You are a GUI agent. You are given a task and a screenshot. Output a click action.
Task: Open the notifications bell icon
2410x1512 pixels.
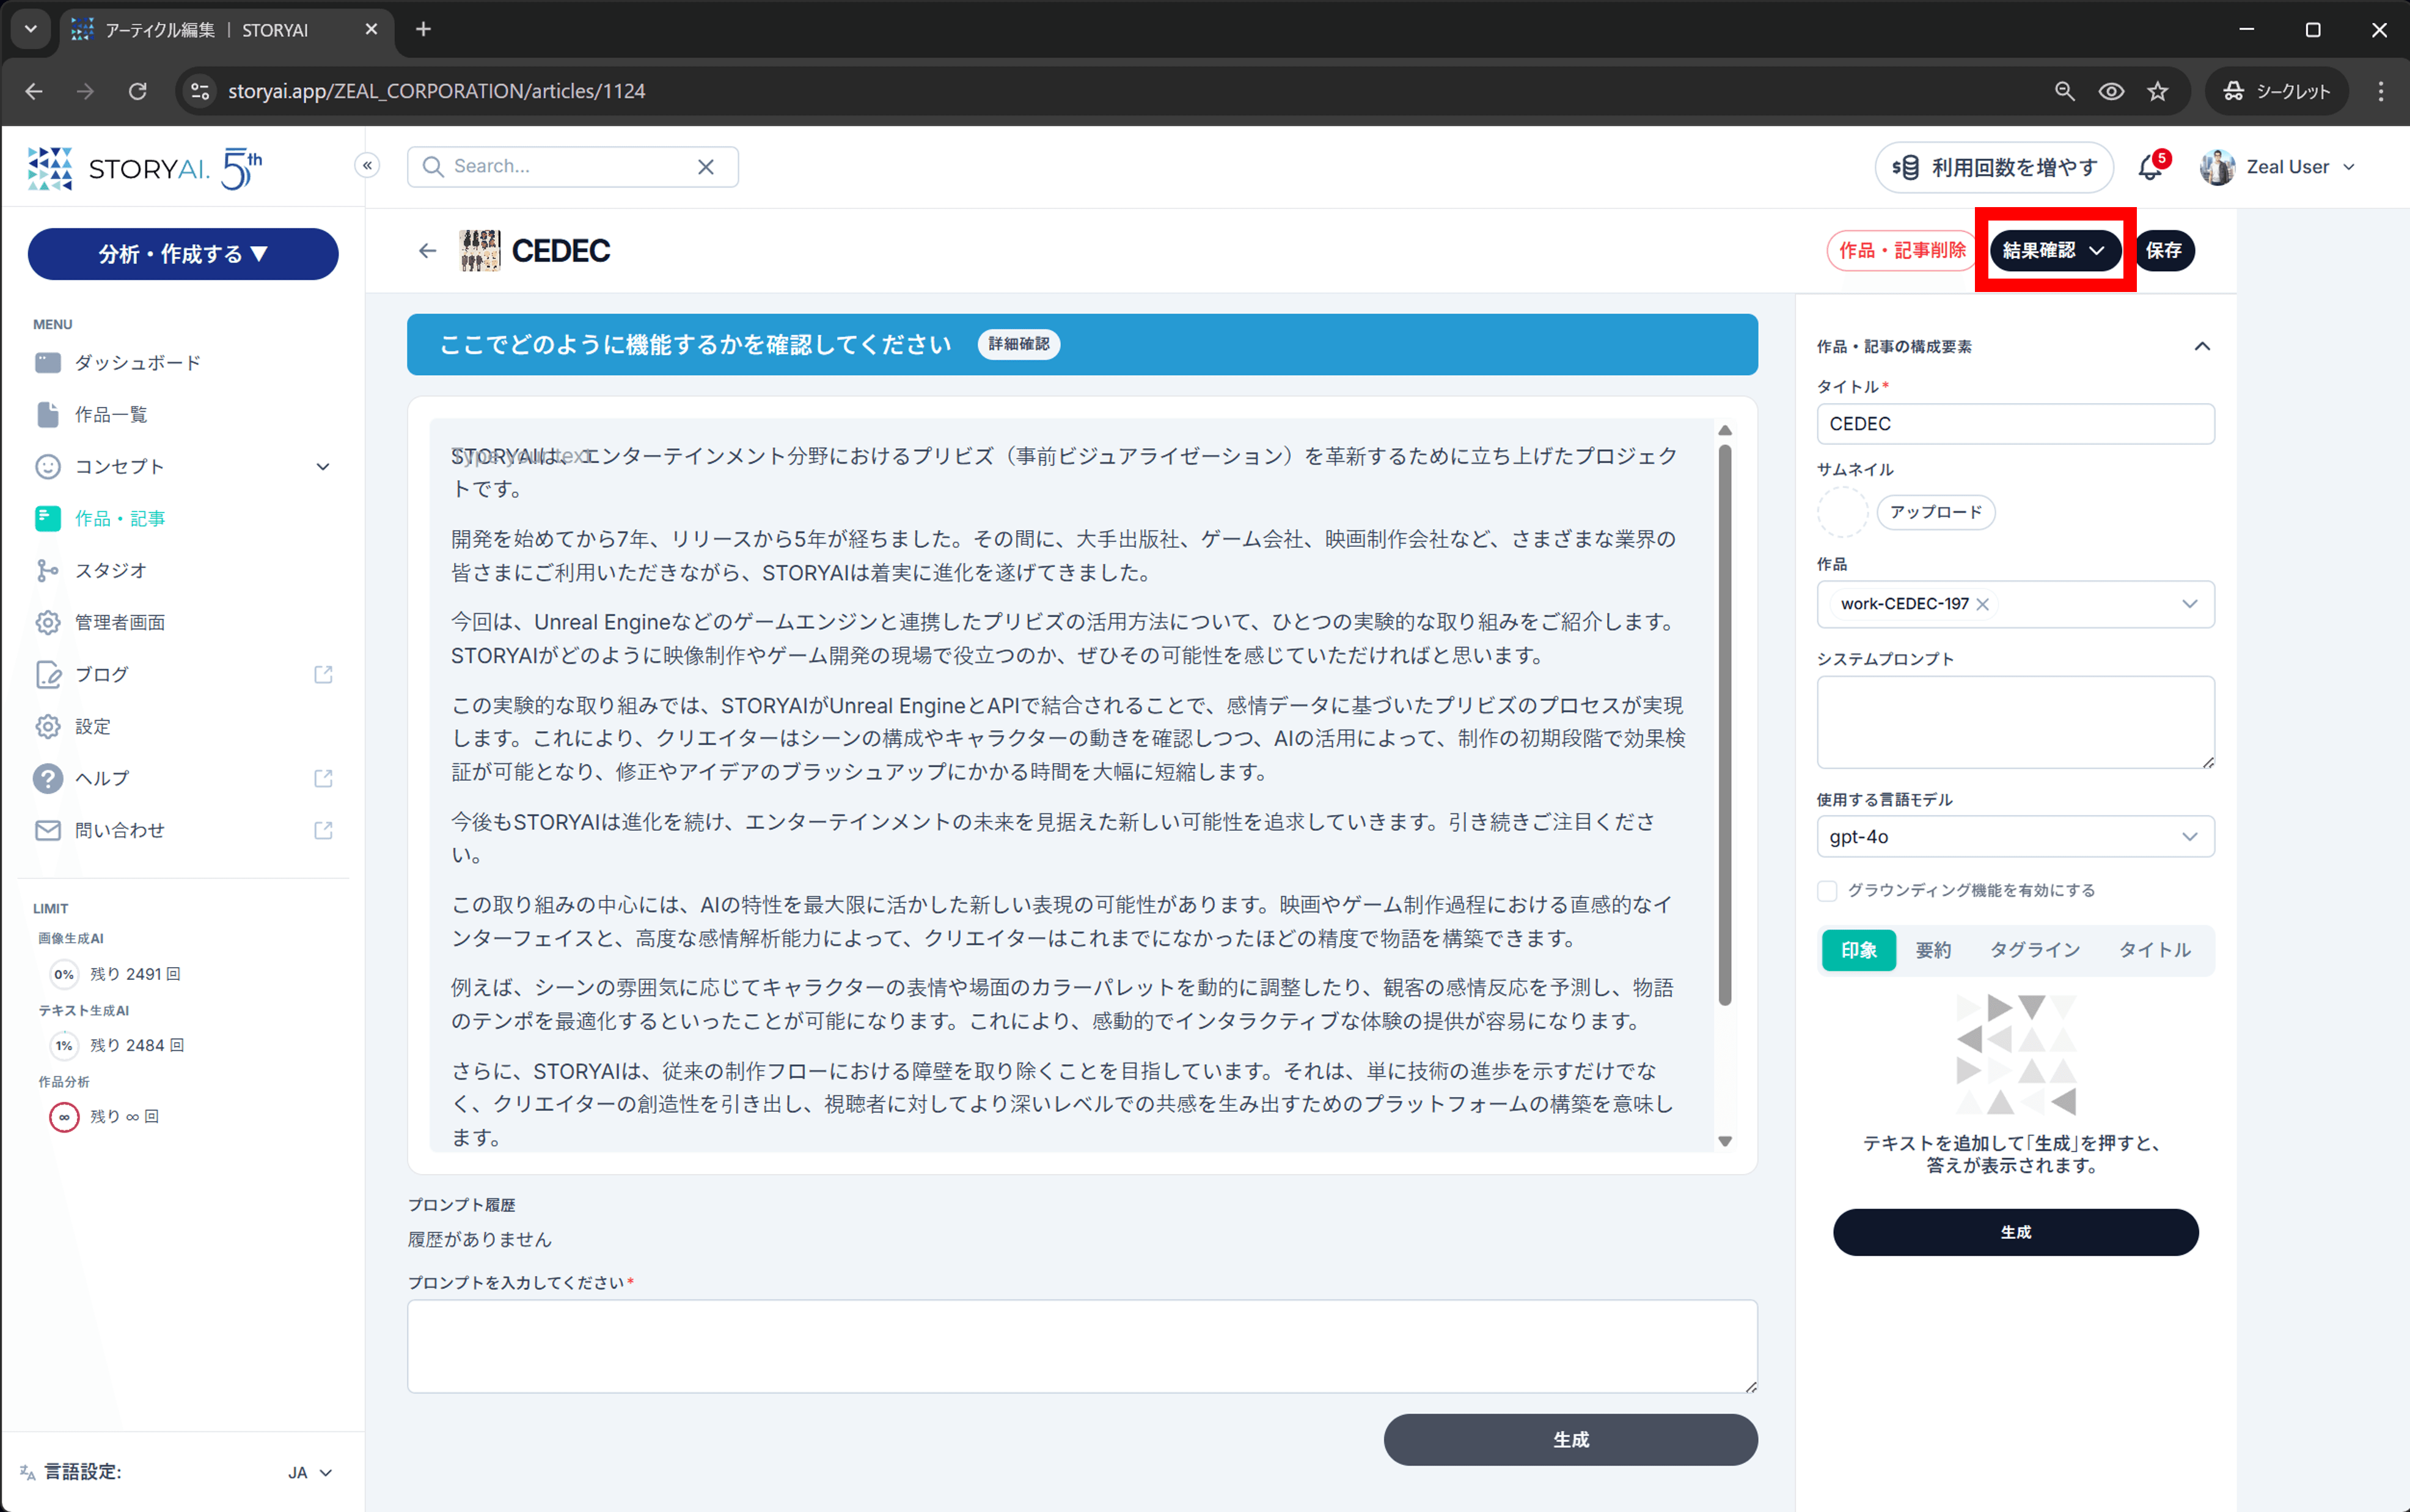point(2150,168)
